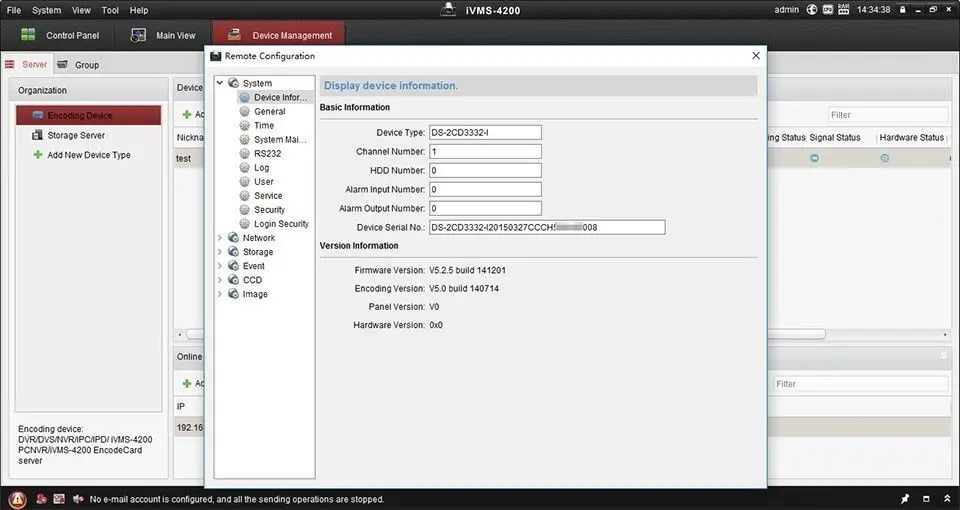This screenshot has height=510, width=960.
Task: Open the View menu
Action: click(x=81, y=10)
